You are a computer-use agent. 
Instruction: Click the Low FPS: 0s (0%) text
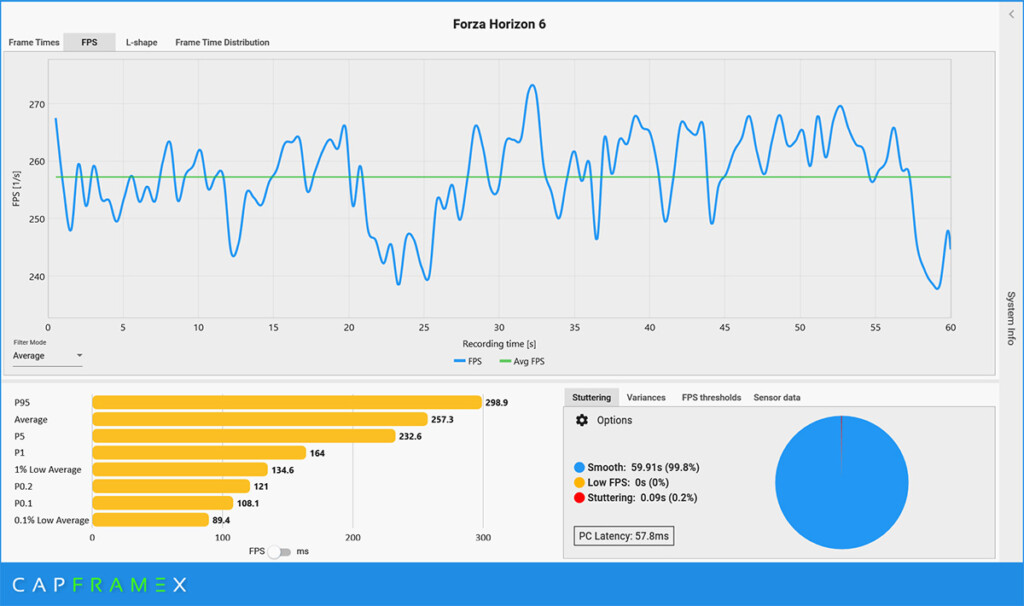[628, 483]
